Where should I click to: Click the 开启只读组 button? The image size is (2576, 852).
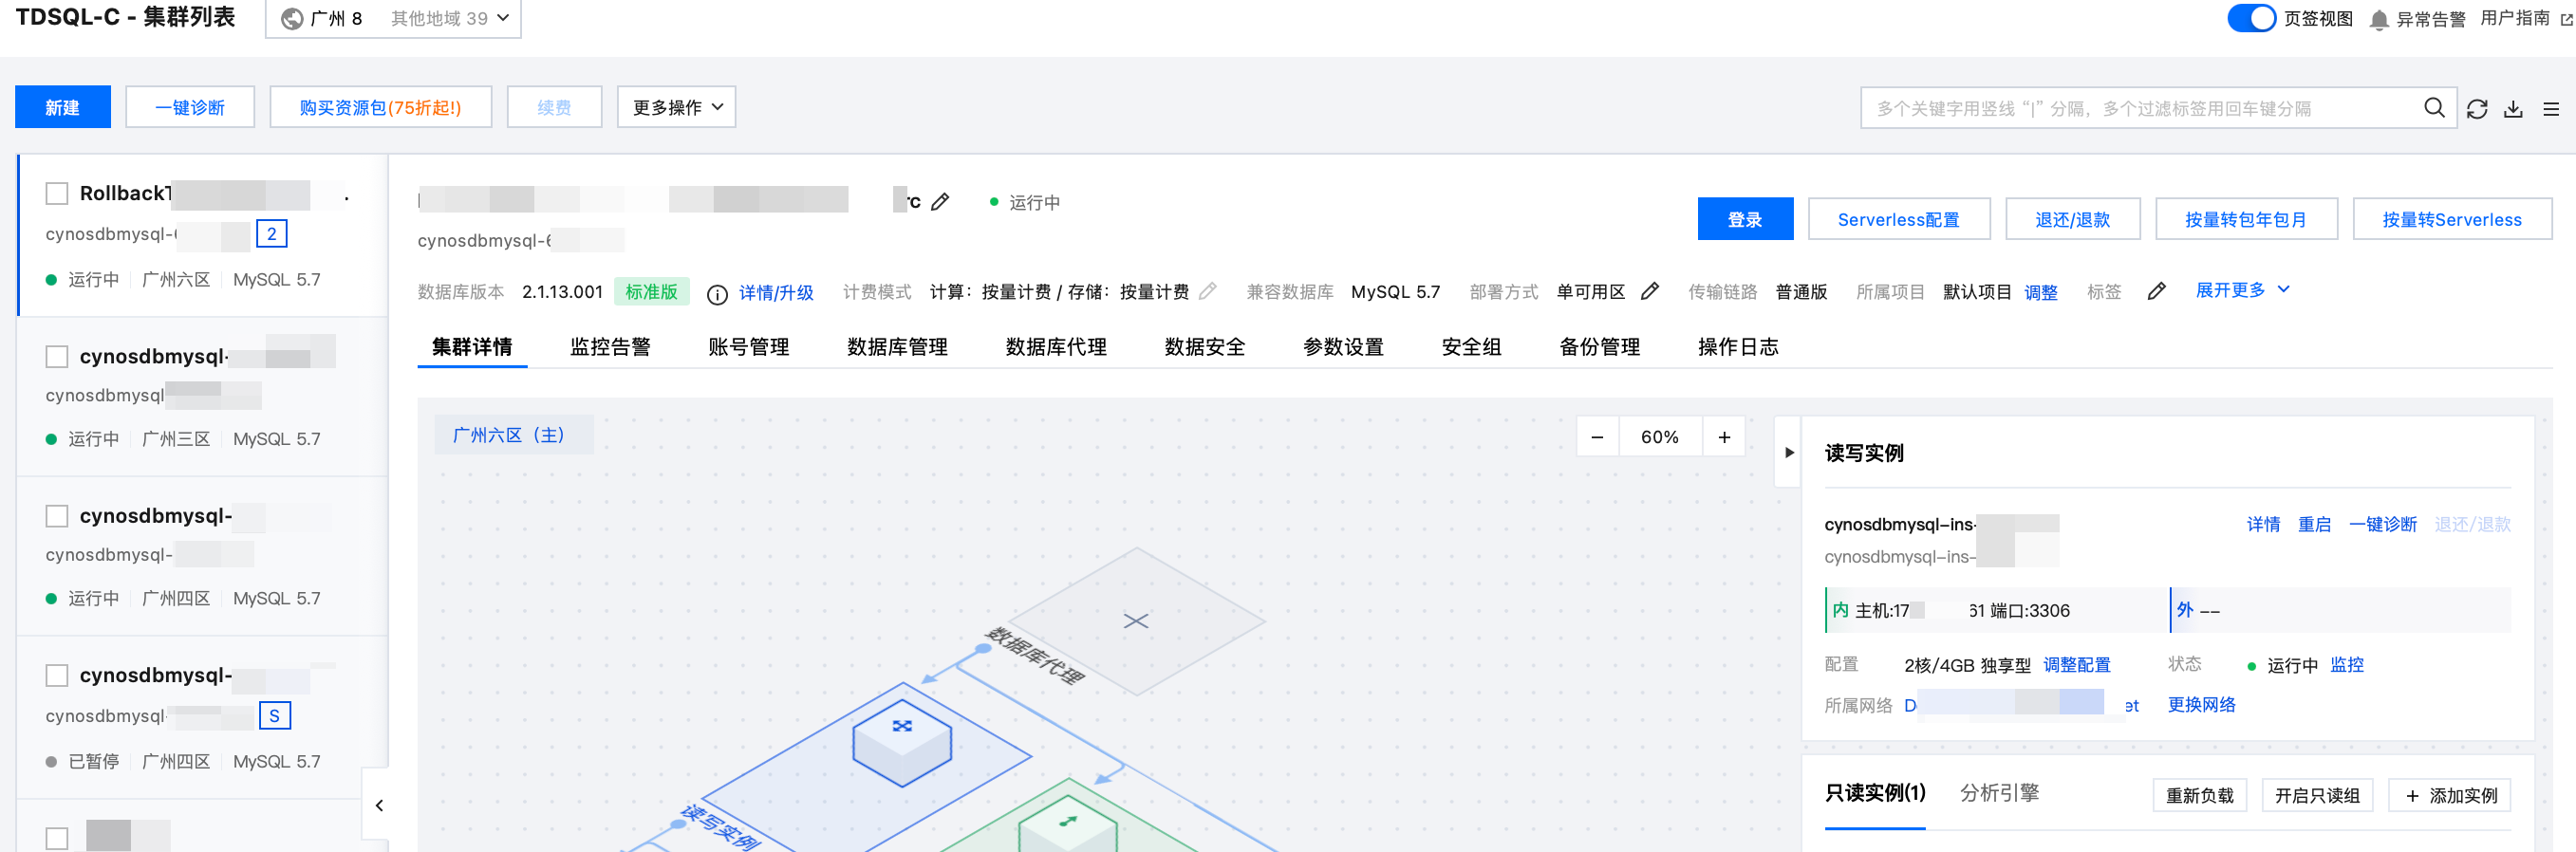coord(2317,795)
